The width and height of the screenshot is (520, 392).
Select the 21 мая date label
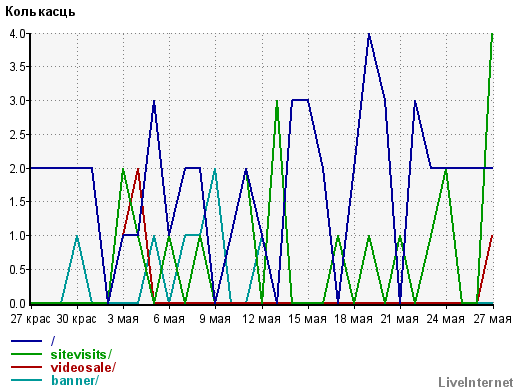[399, 319]
